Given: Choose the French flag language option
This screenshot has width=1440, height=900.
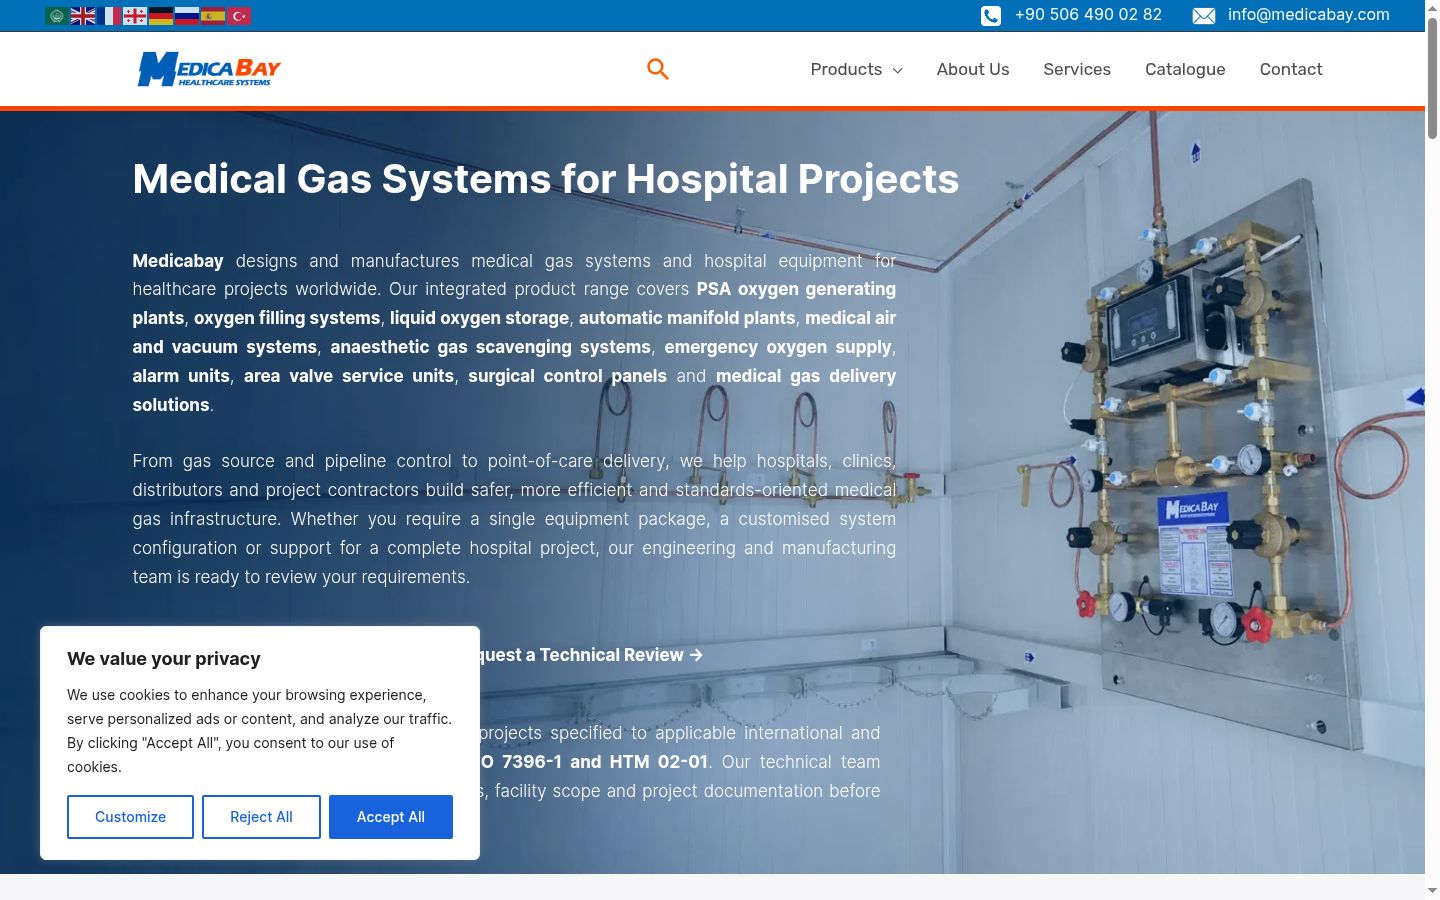Looking at the screenshot, I should [109, 16].
